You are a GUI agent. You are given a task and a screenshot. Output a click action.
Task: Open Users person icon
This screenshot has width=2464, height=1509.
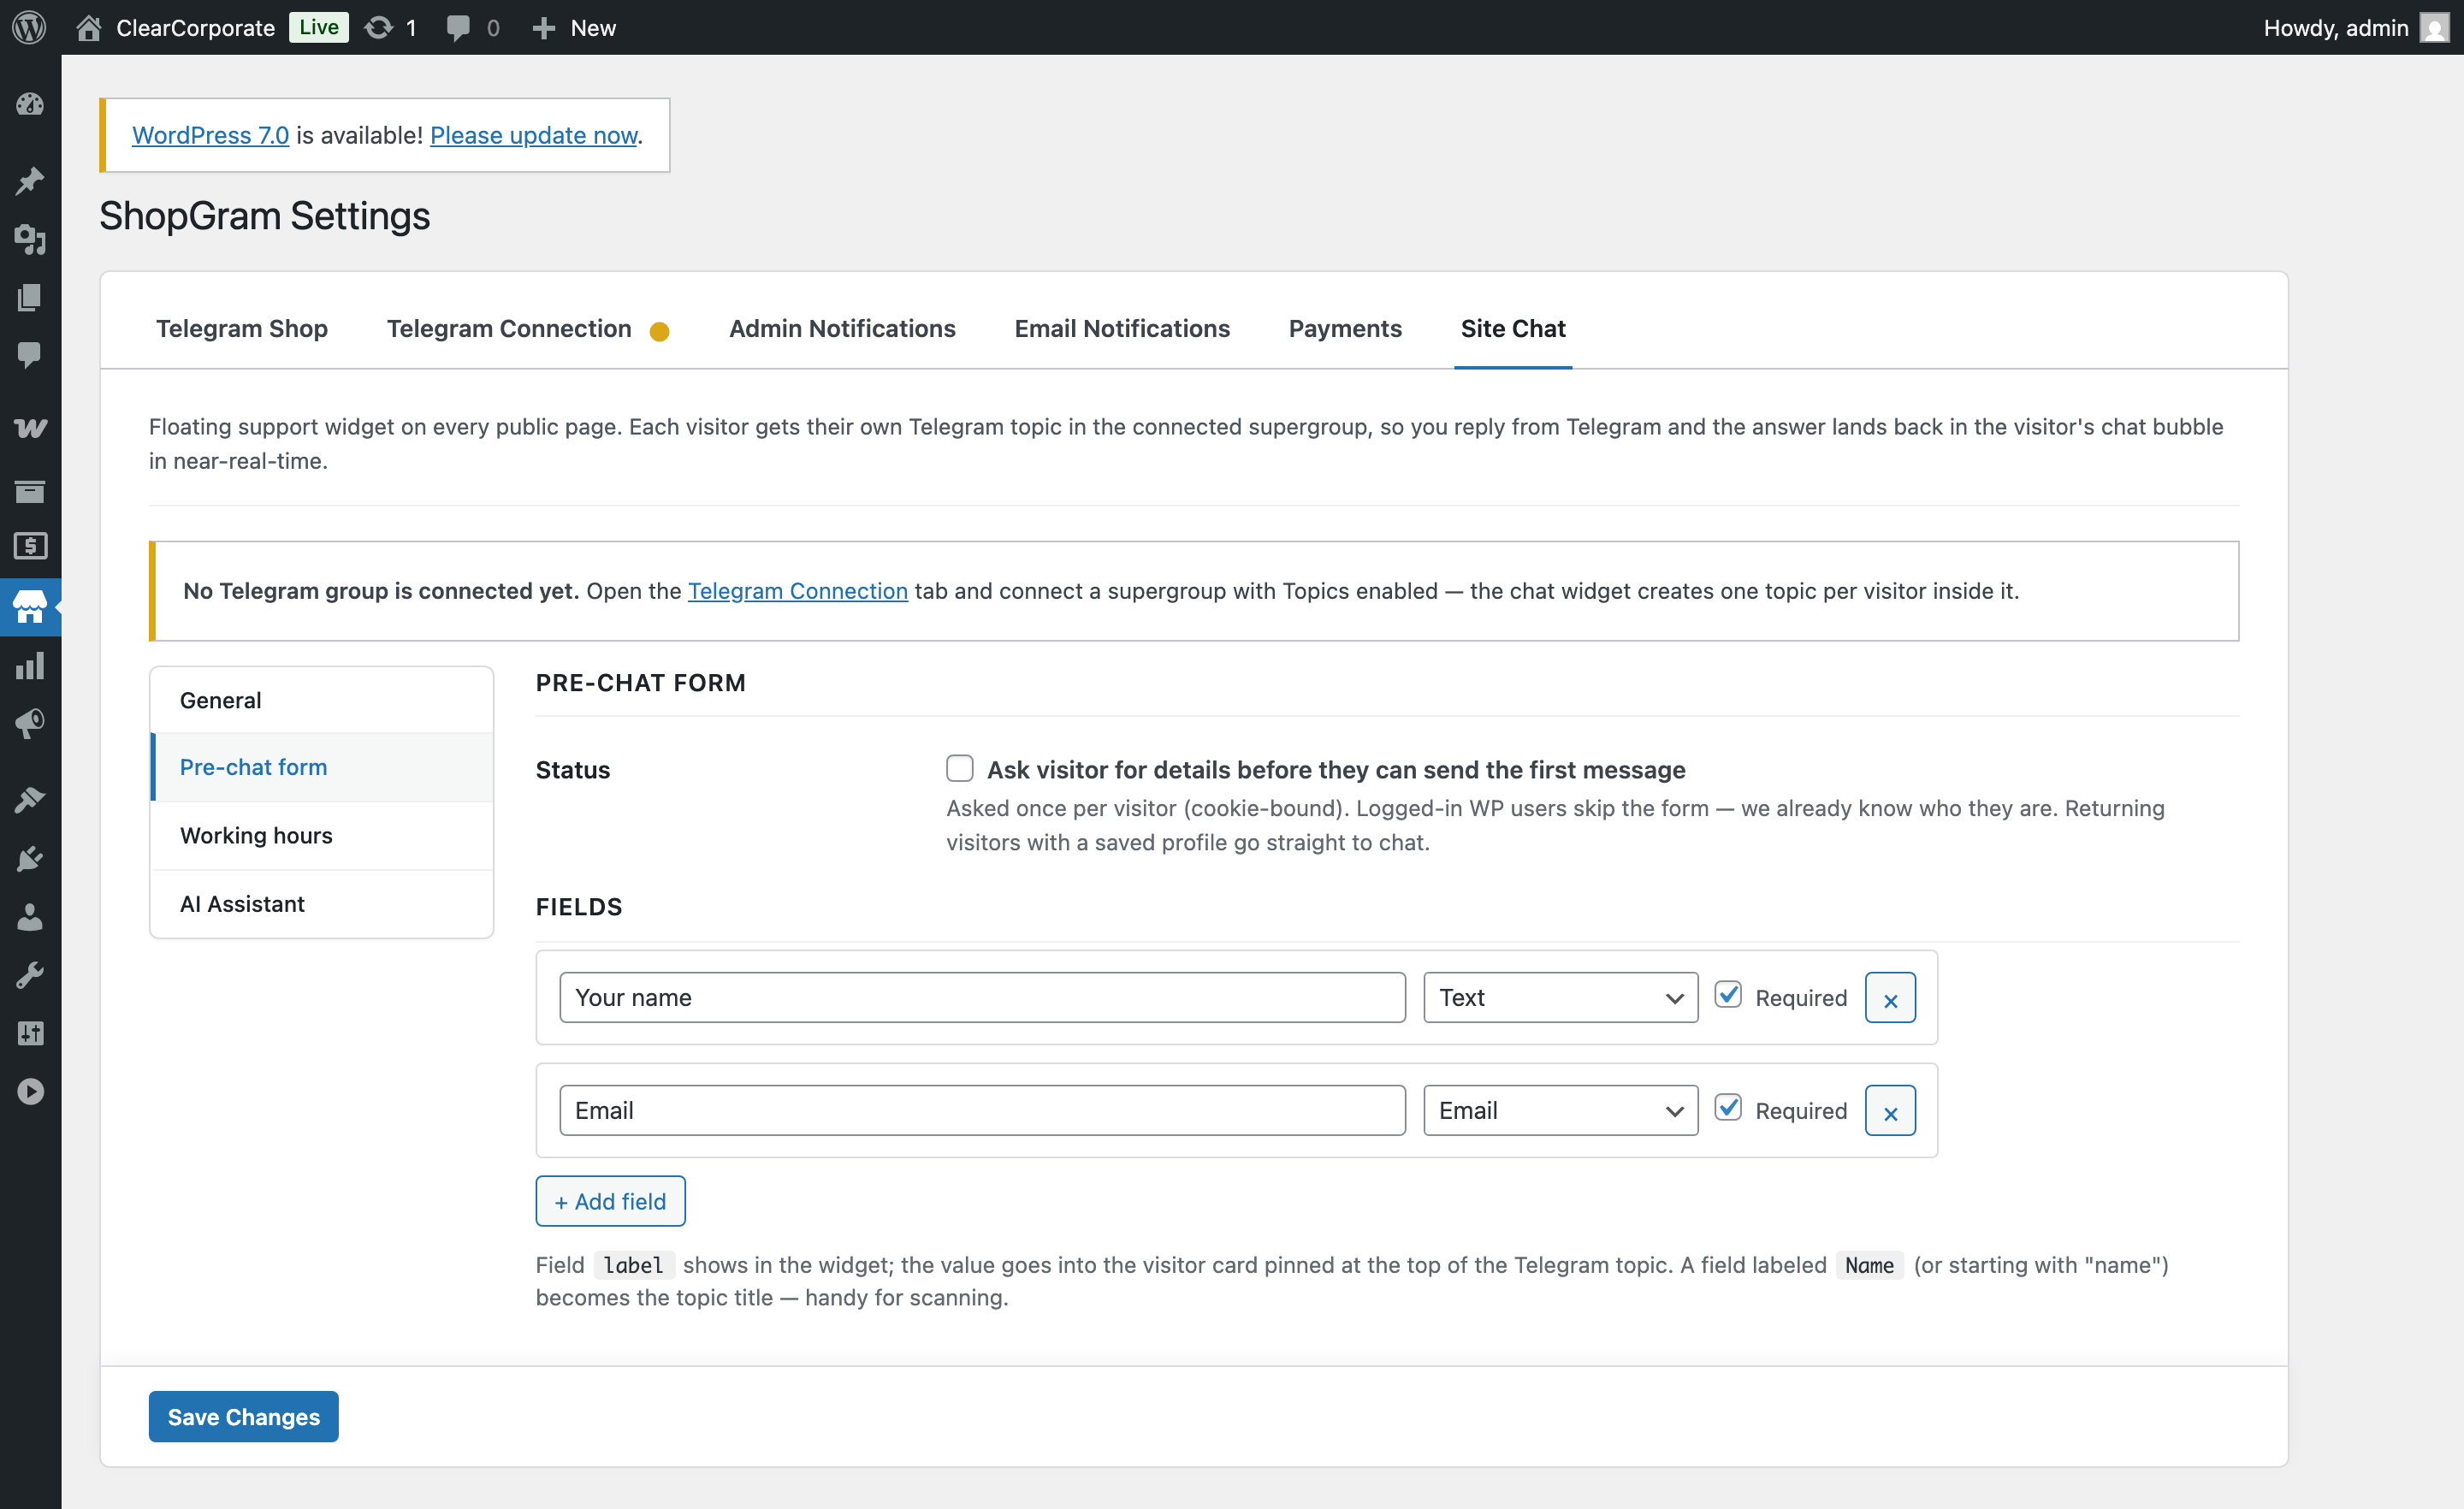pyautogui.click(x=30, y=916)
